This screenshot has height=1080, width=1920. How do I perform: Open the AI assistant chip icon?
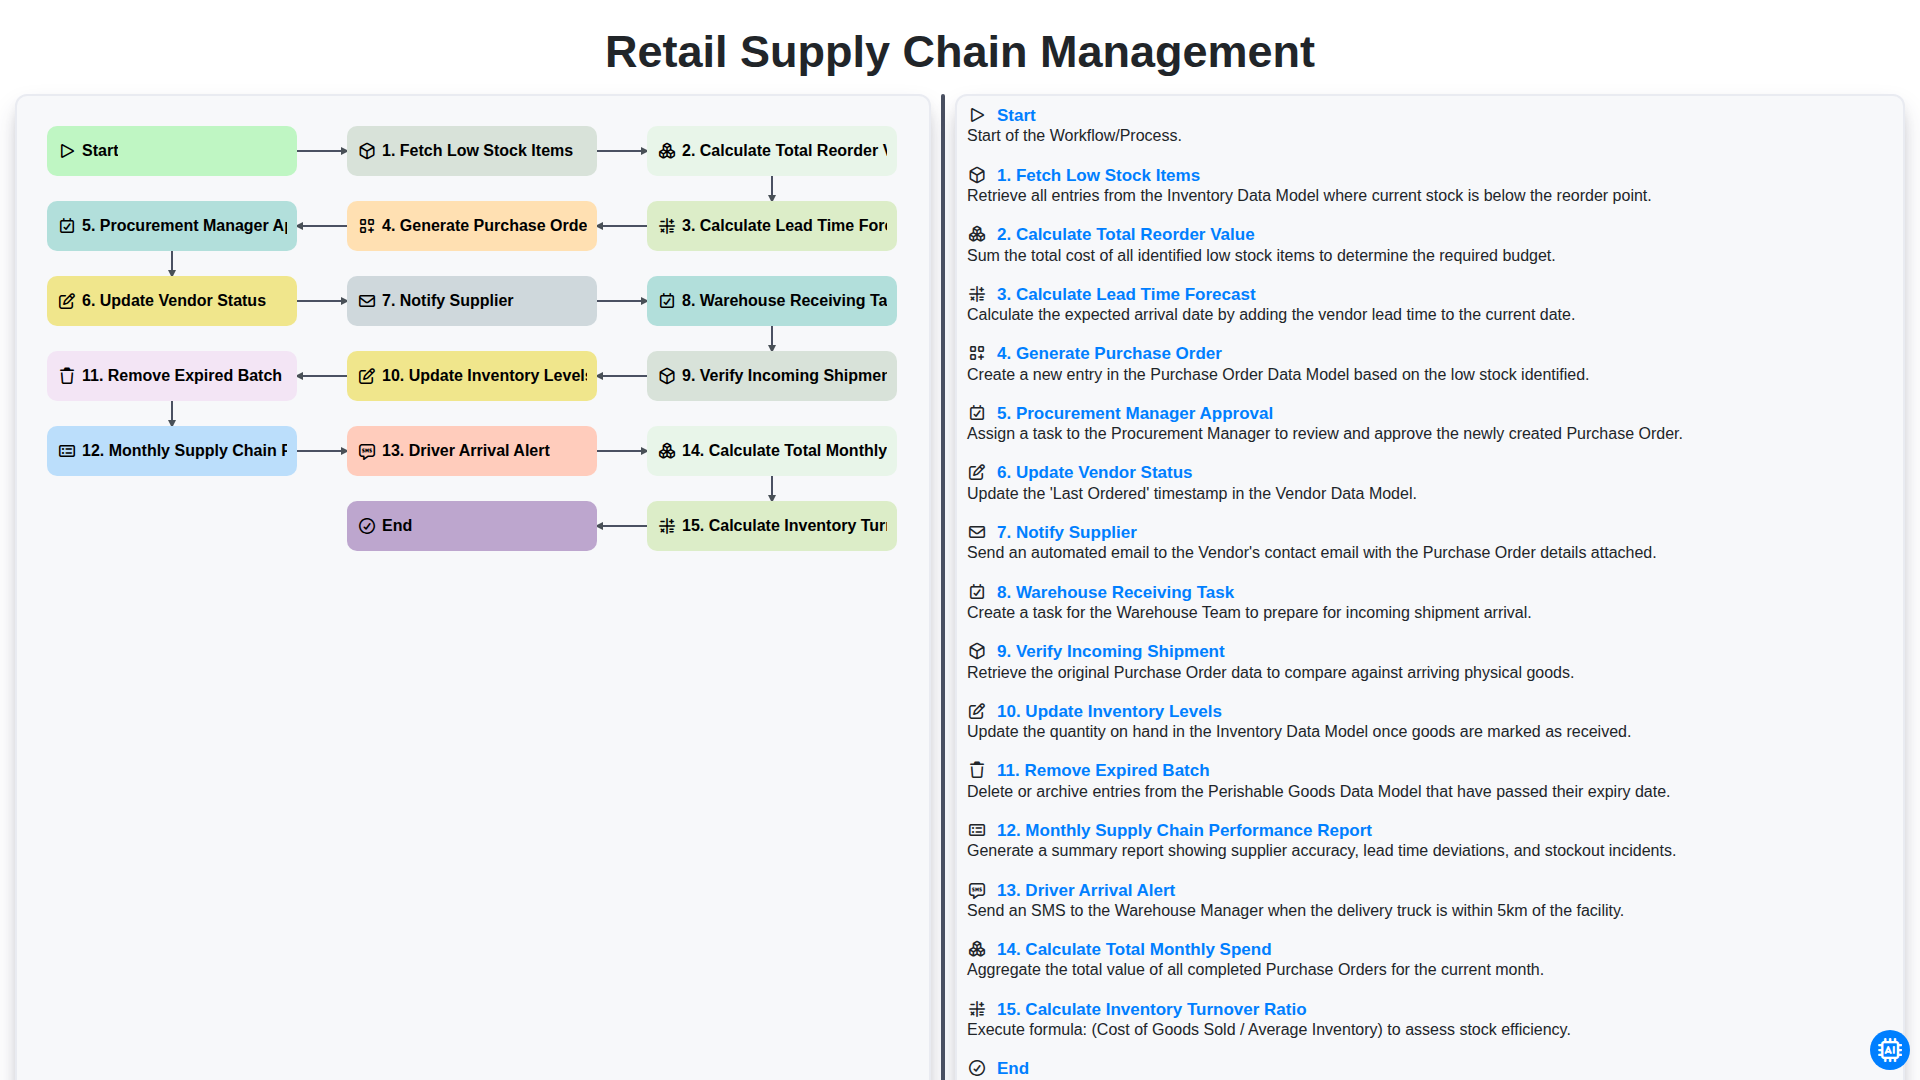[1889, 1050]
